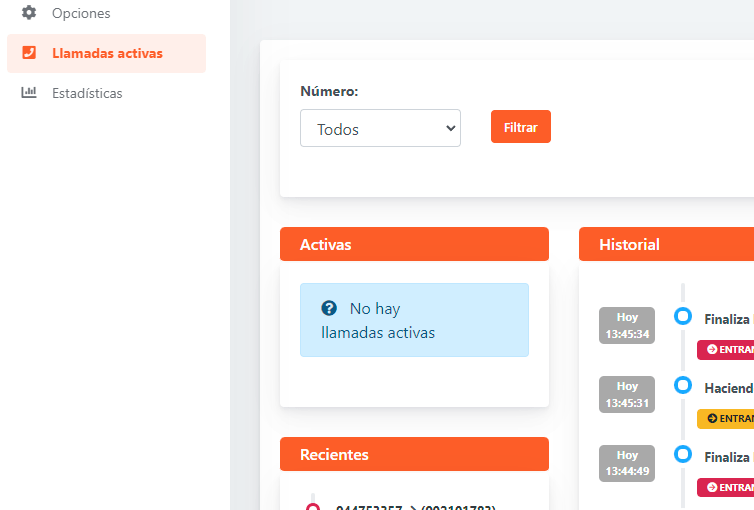The image size is (754, 510).
Task: Click the red circle marker in Recientes
Action: click(312, 507)
